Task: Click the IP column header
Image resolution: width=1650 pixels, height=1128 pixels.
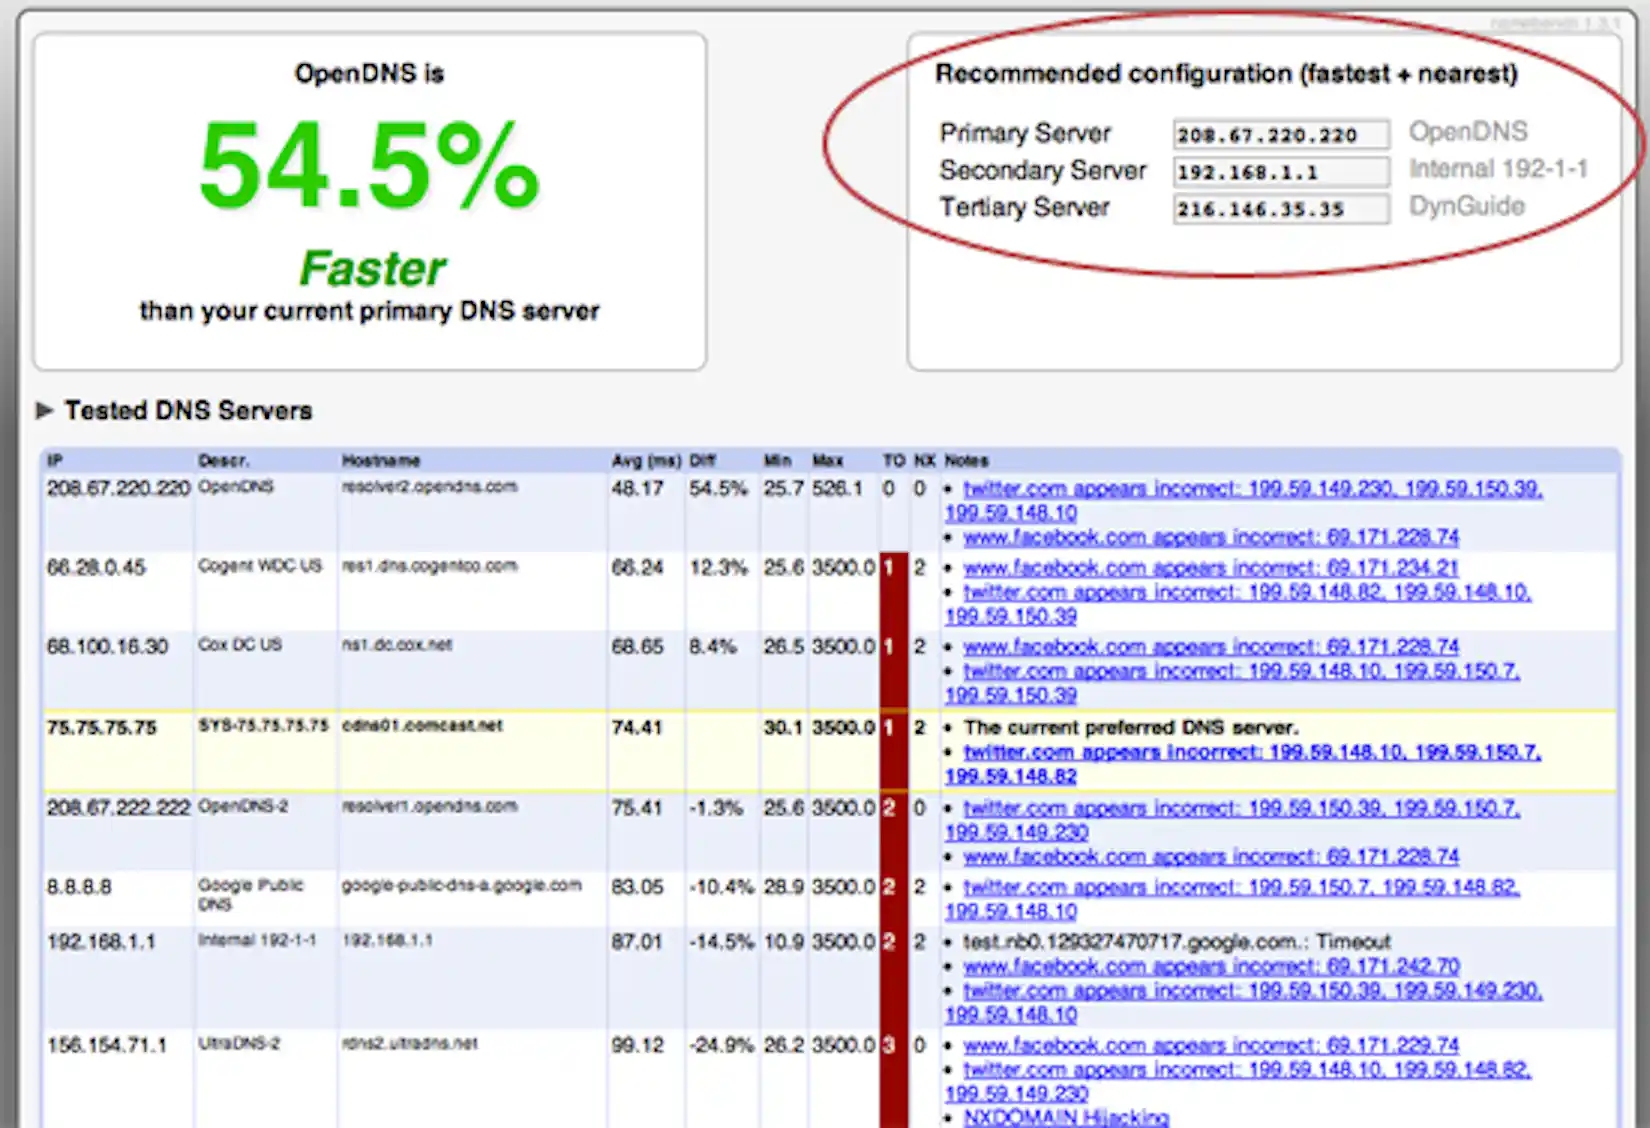Action: pos(55,460)
